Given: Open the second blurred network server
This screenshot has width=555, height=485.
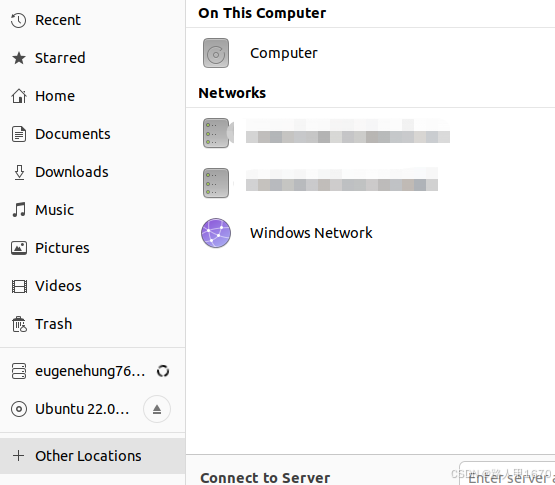Looking at the screenshot, I should tap(370, 183).
